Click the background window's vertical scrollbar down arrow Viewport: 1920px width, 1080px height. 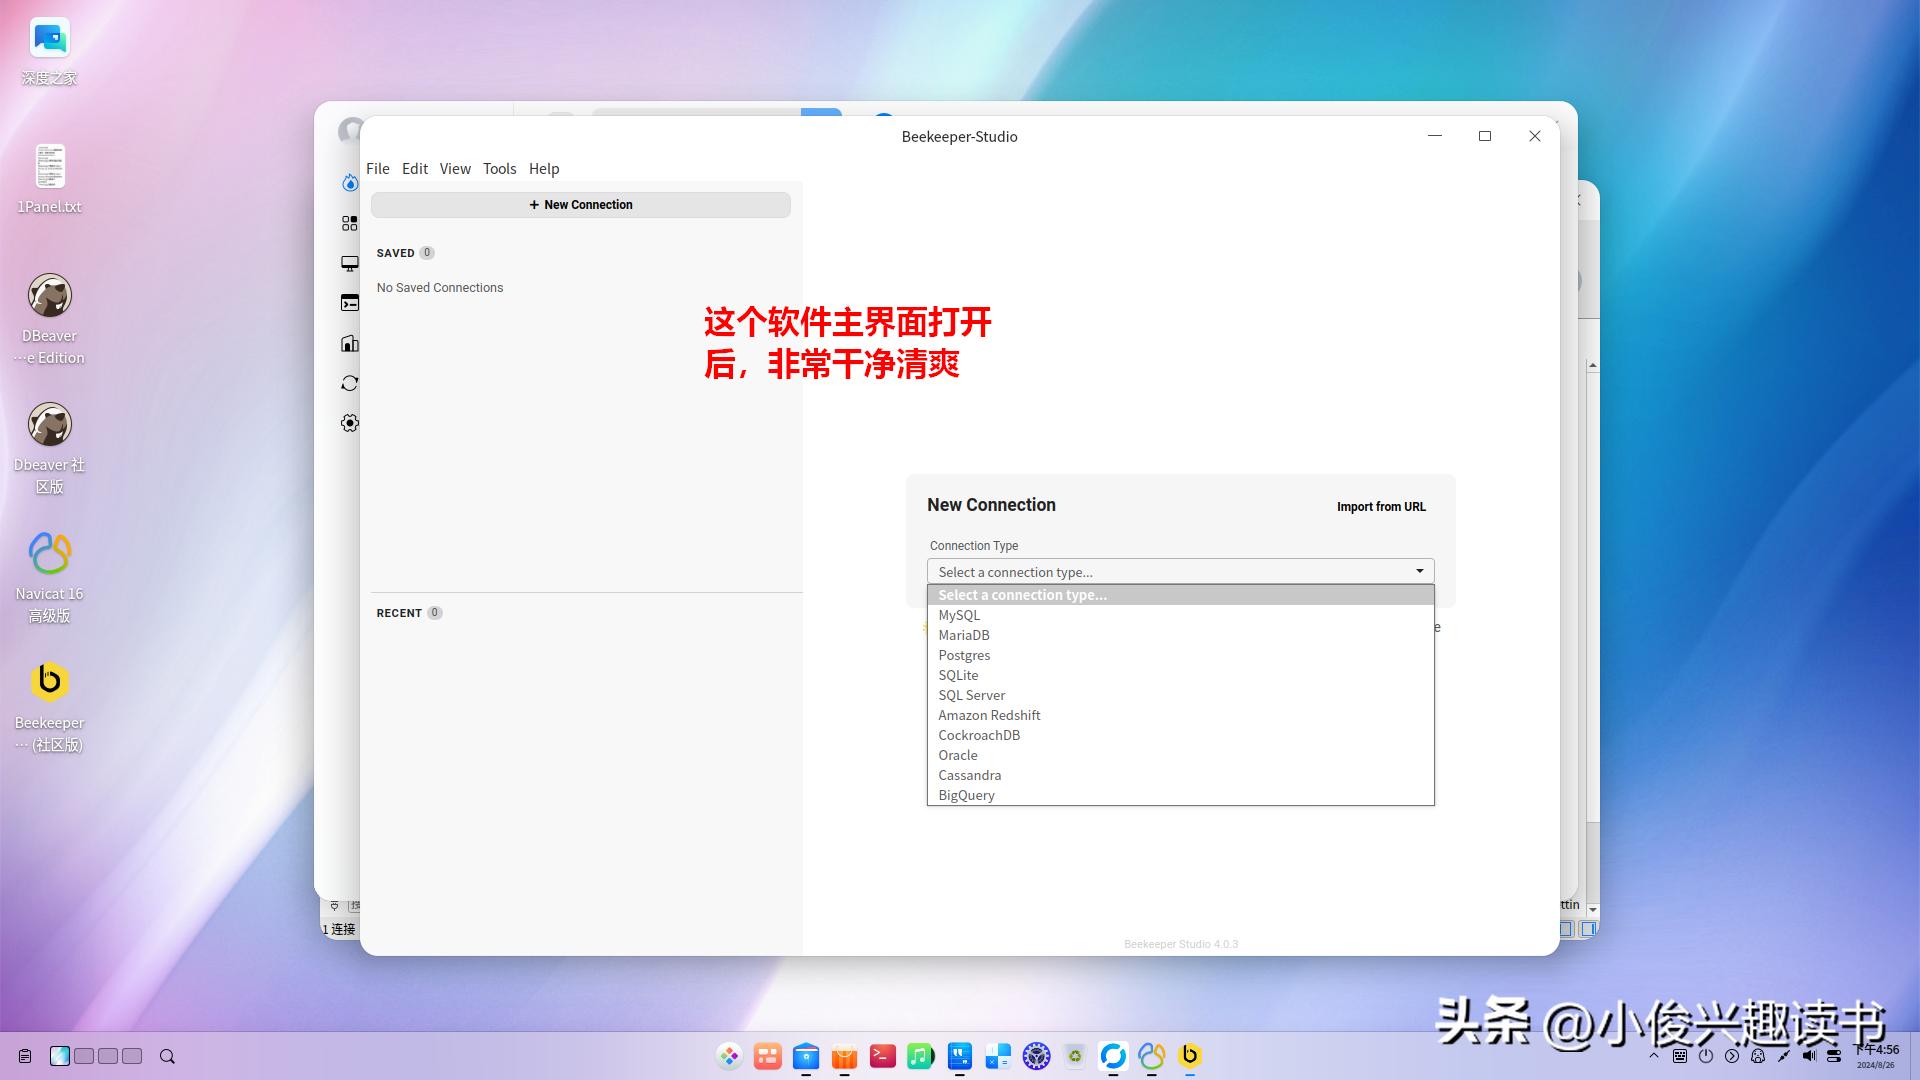point(1593,911)
